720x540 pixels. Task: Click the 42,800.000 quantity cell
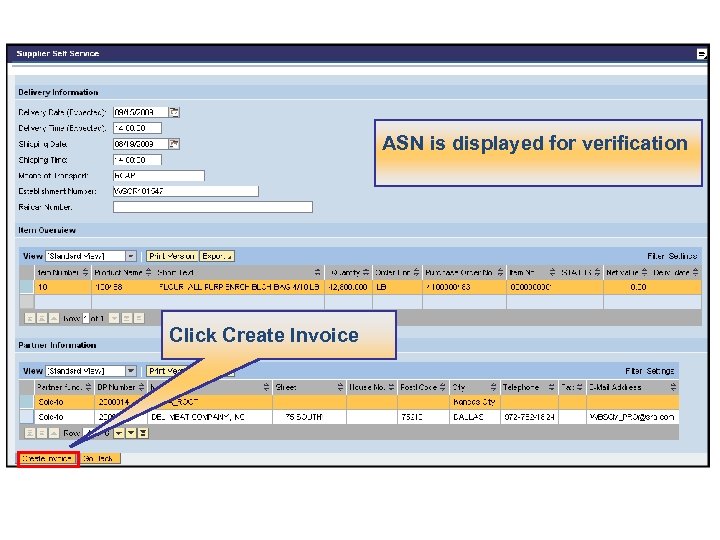coord(349,287)
